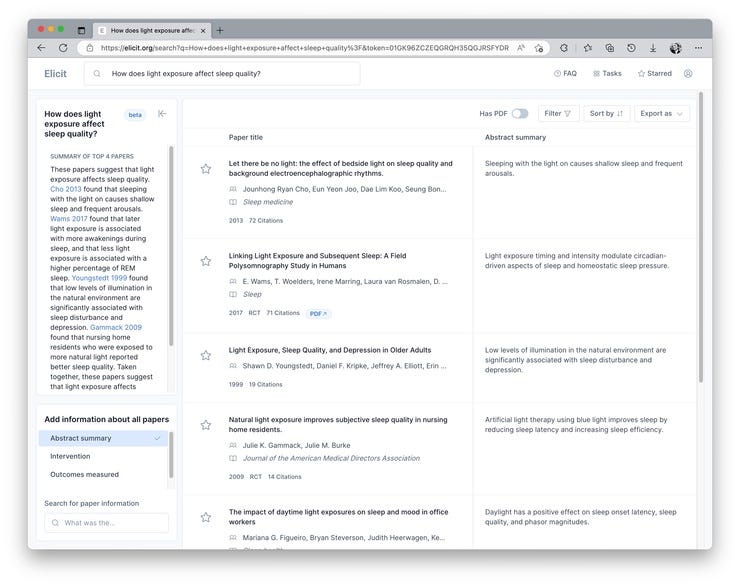Open the Sort by dropdown
This screenshot has width=740, height=586.
606,114
